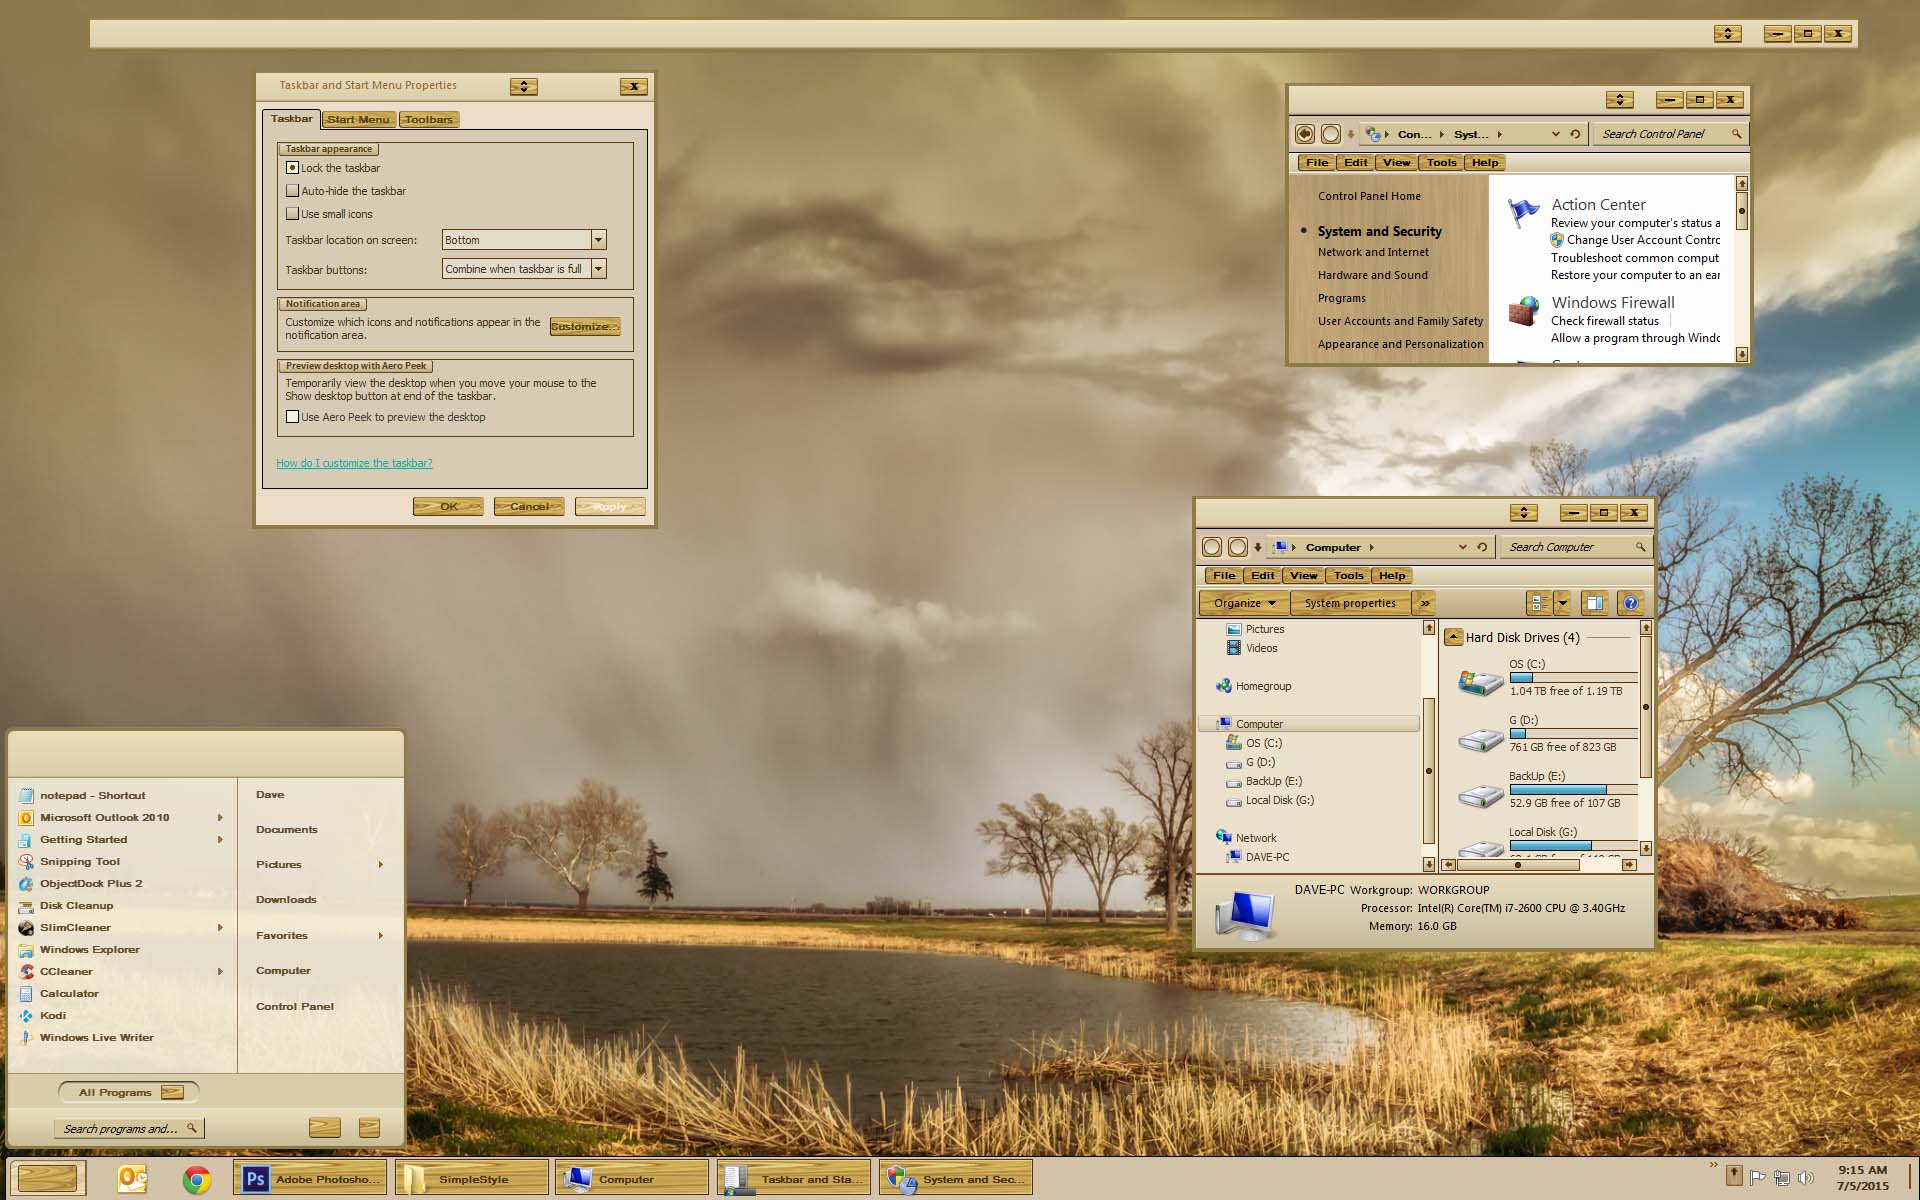Click search magnifier in Search Computer box
The image size is (1920, 1200).
tap(1640, 547)
